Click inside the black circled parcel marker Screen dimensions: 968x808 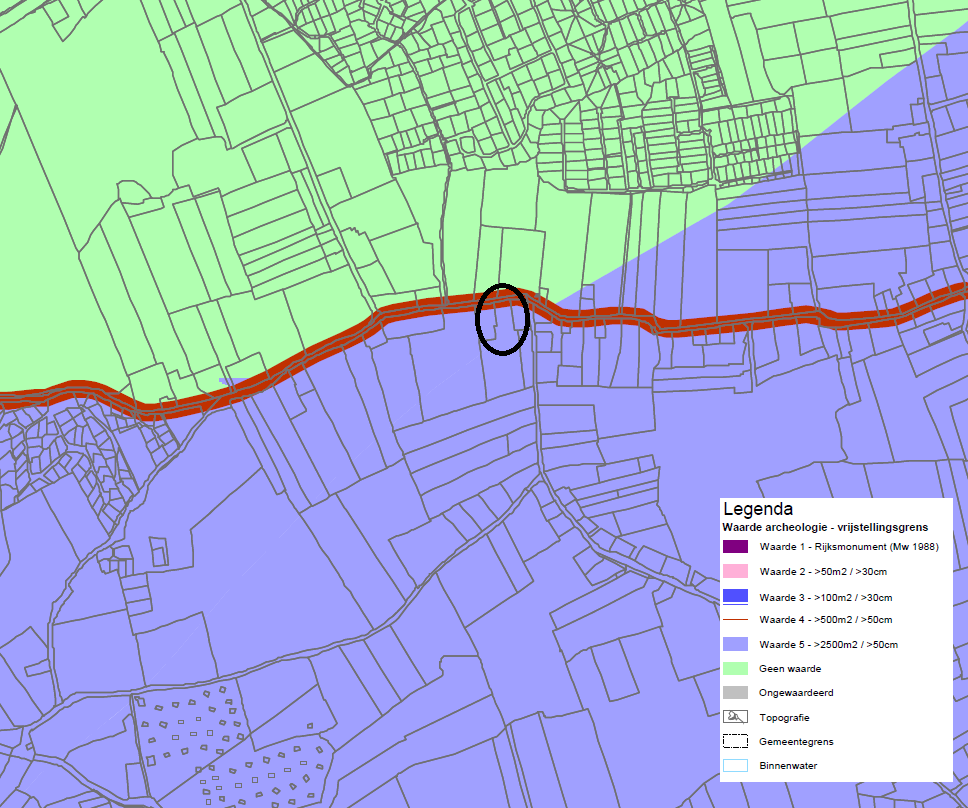(x=502, y=319)
